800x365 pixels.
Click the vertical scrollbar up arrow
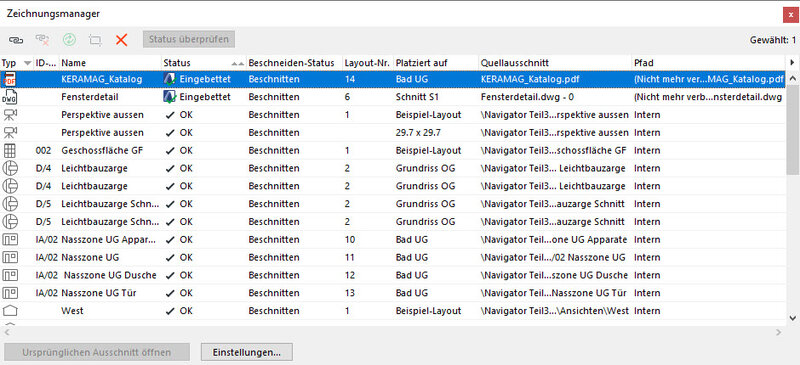click(x=792, y=79)
